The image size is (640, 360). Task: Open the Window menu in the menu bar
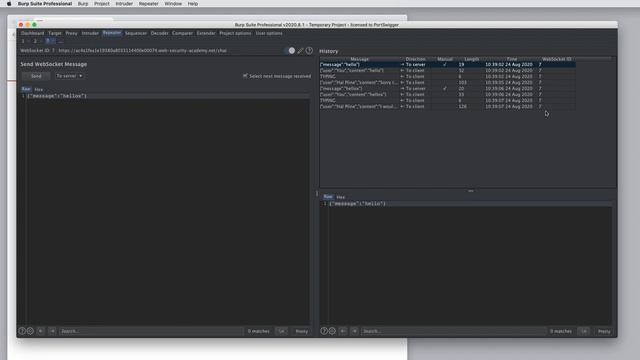pyautogui.click(x=173, y=4)
